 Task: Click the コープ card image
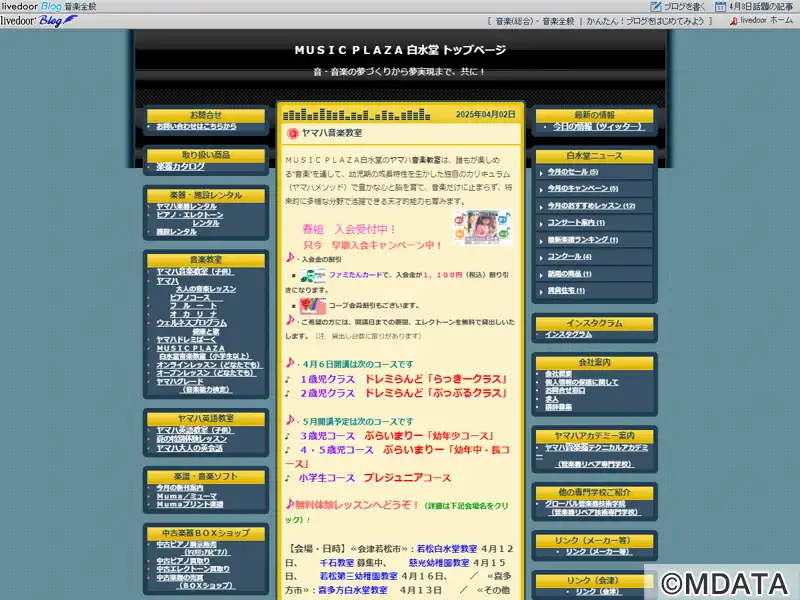click(x=313, y=306)
